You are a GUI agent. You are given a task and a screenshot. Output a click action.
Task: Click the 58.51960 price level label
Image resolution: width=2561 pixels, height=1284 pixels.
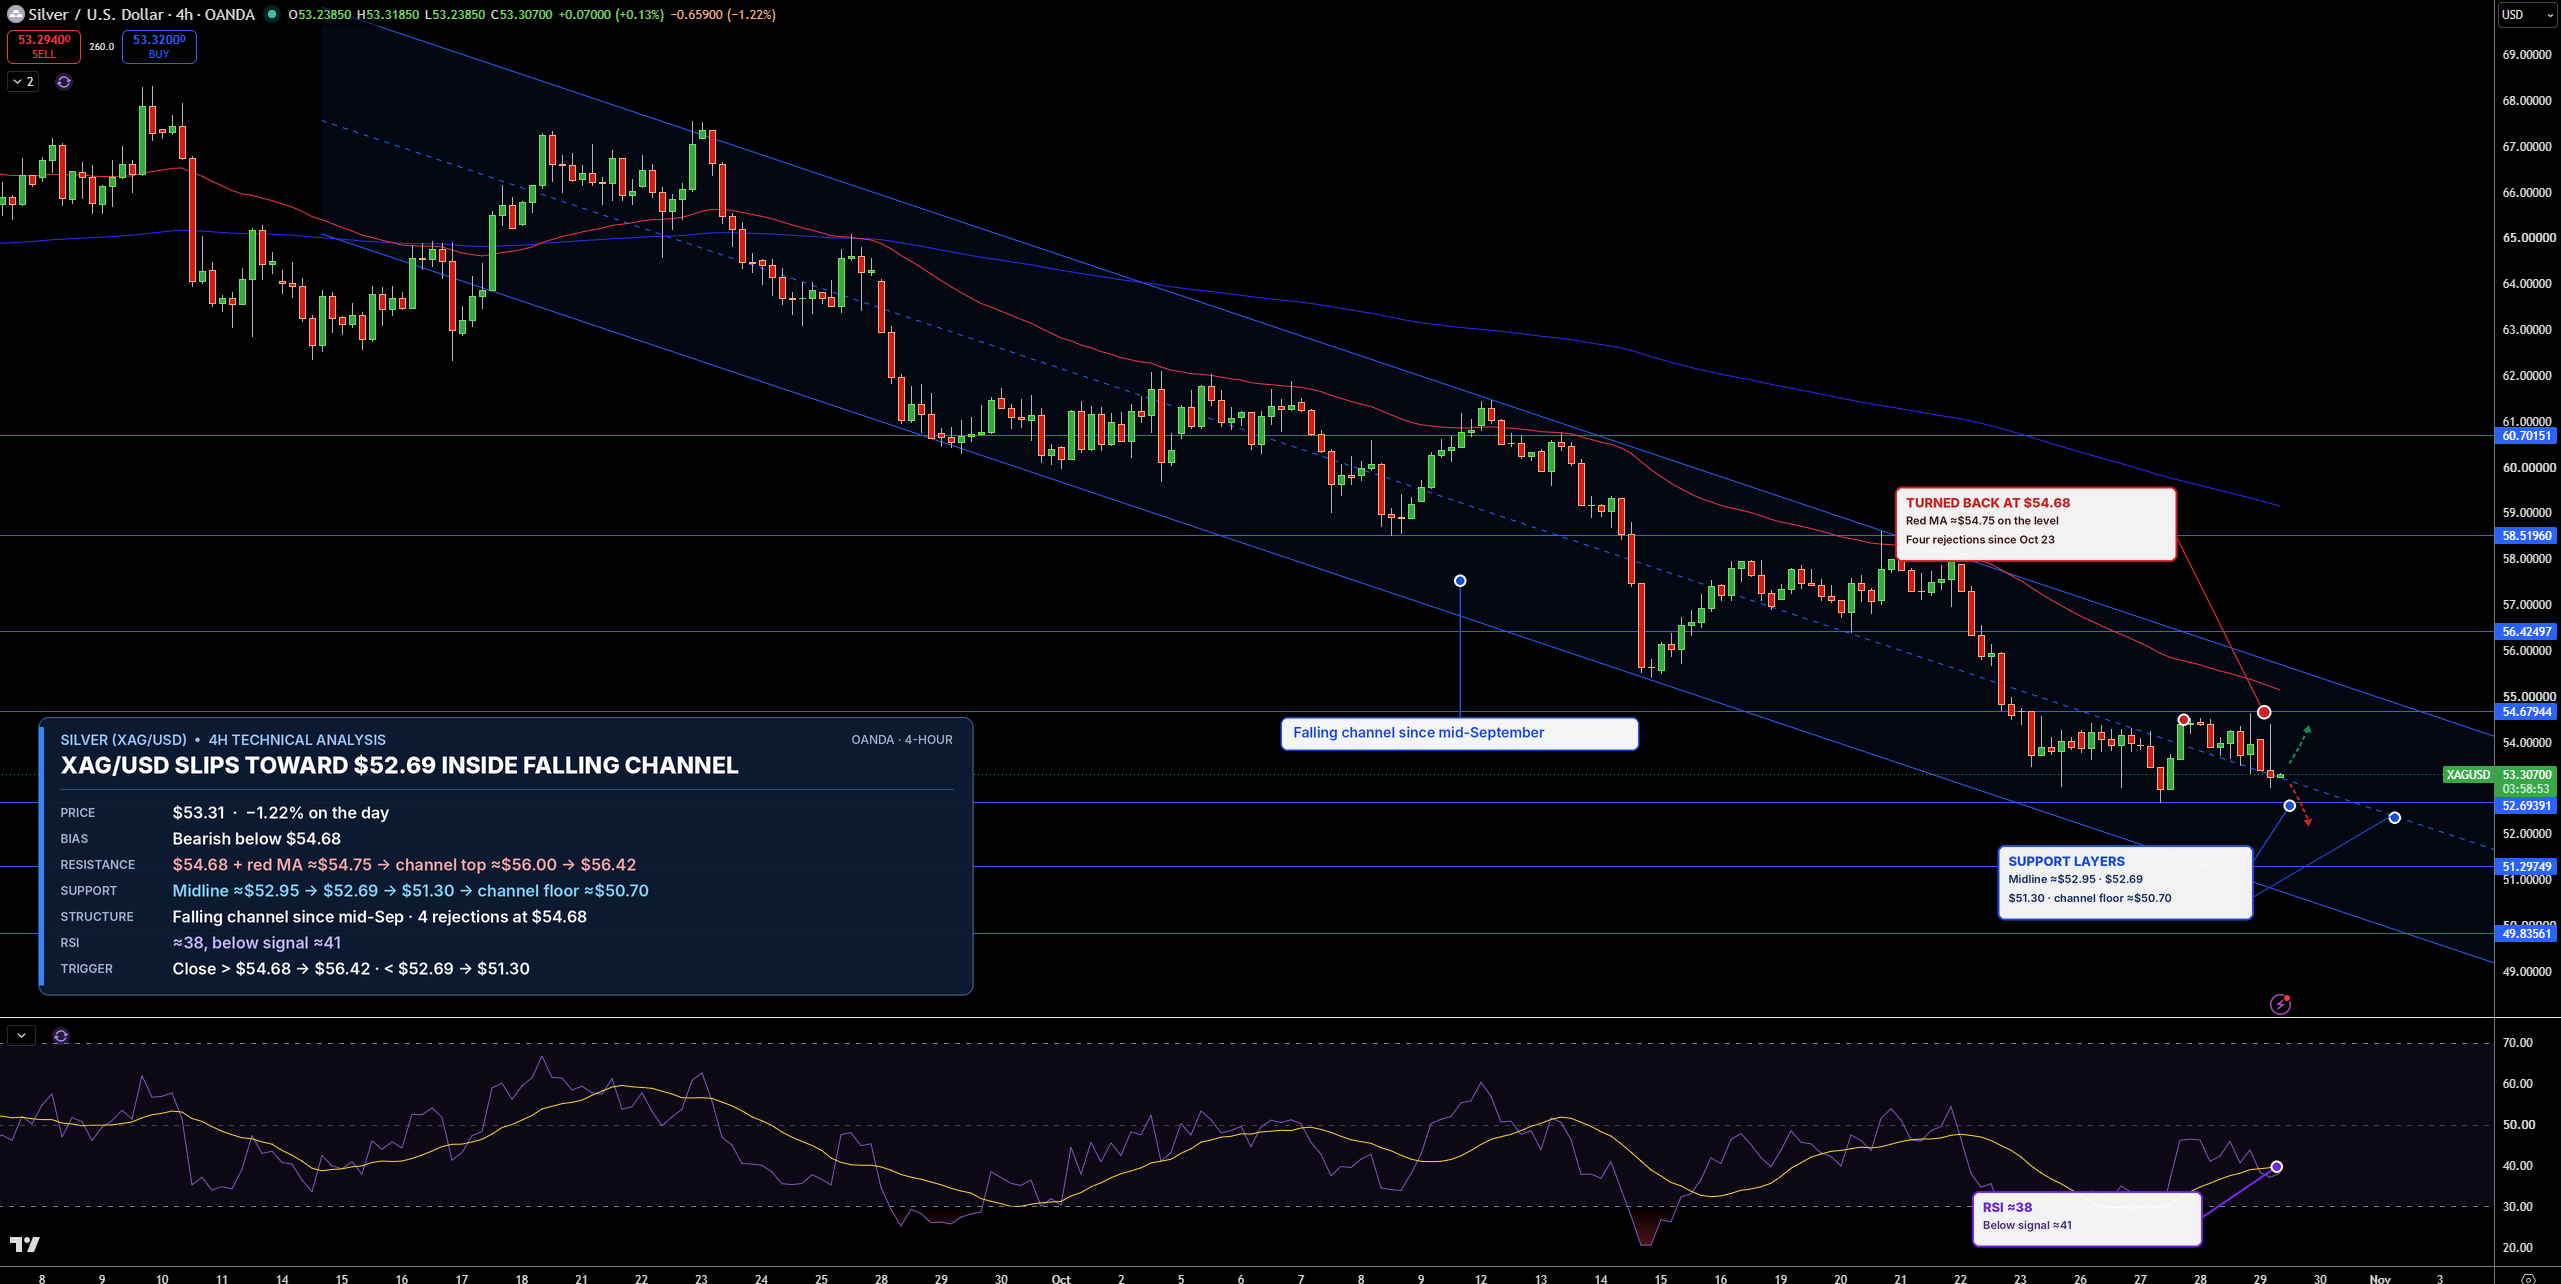point(2526,536)
